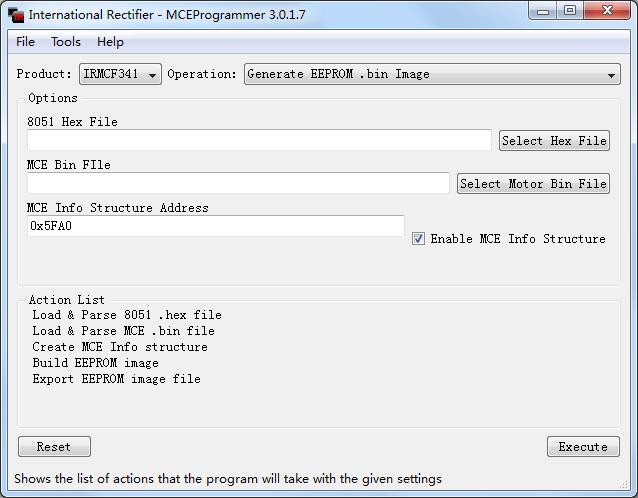Viewport: 638px width, 498px height.
Task: Maximize the MCEProgrammer window
Action: [570, 11]
